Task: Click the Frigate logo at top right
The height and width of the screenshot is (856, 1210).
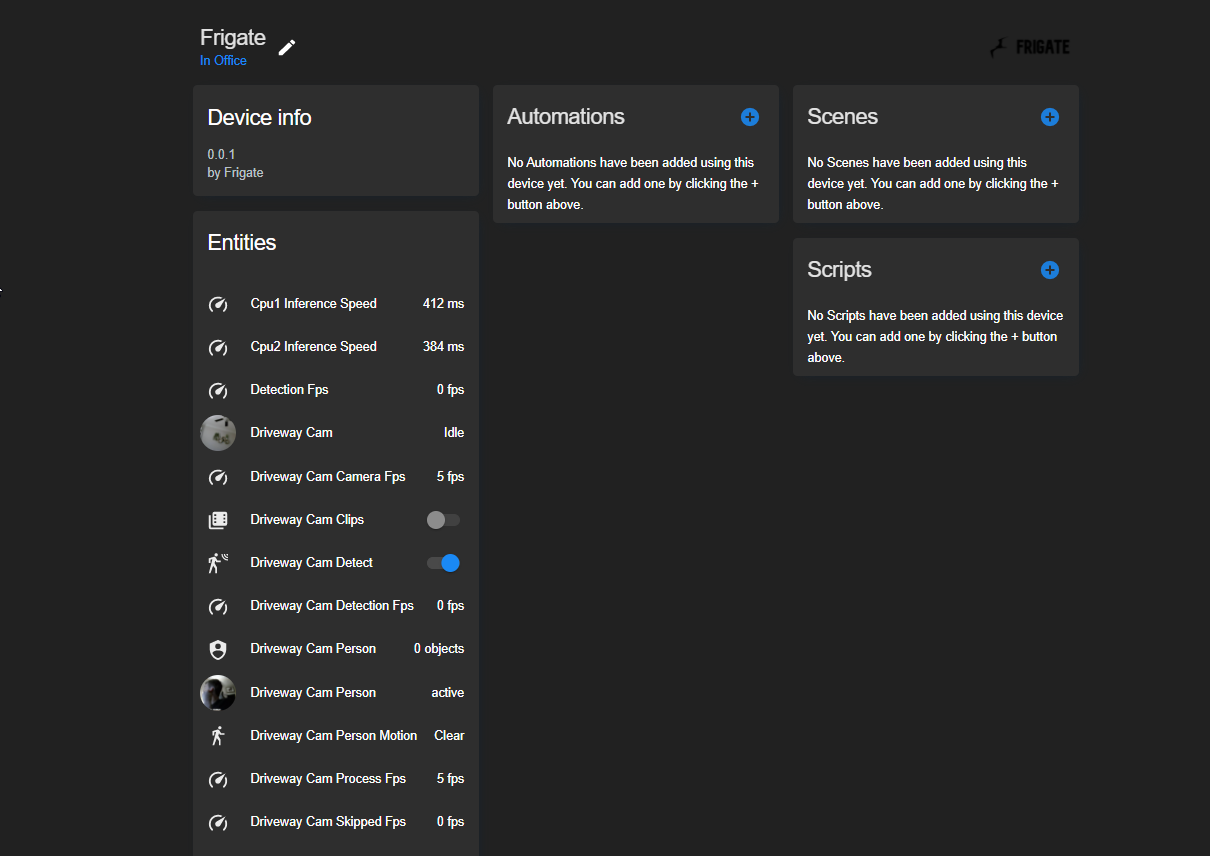Action: [1030, 47]
